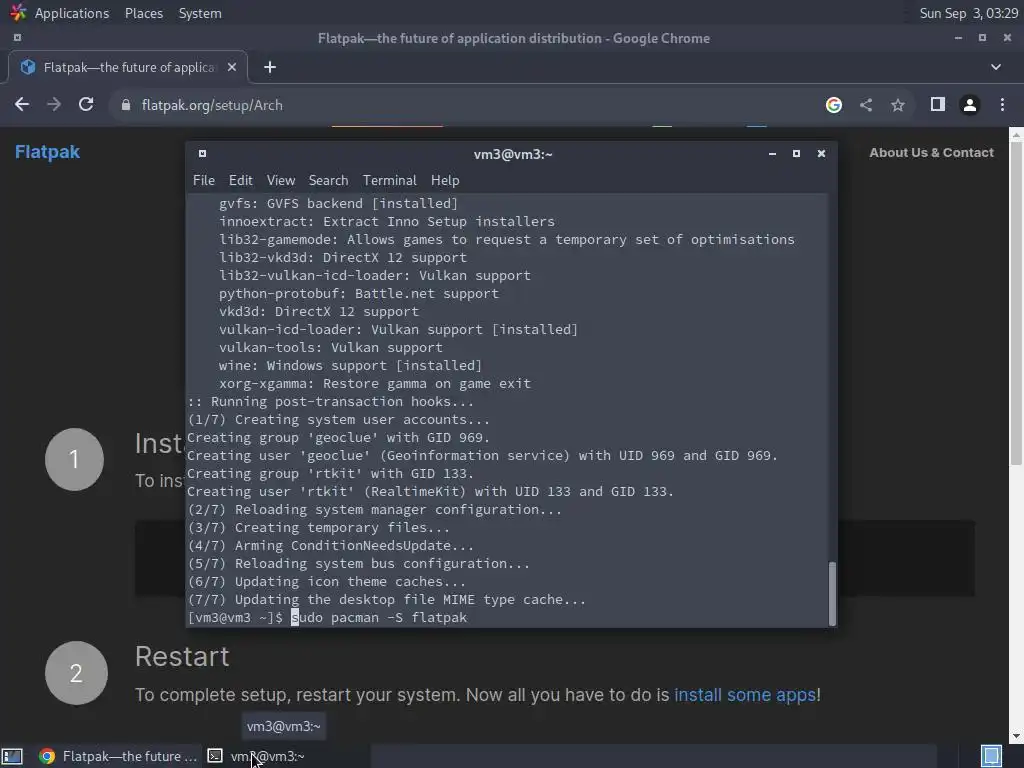Screen dimensions: 1024x768
Task: Open terminal window menu icon
Action: pos(202,153)
